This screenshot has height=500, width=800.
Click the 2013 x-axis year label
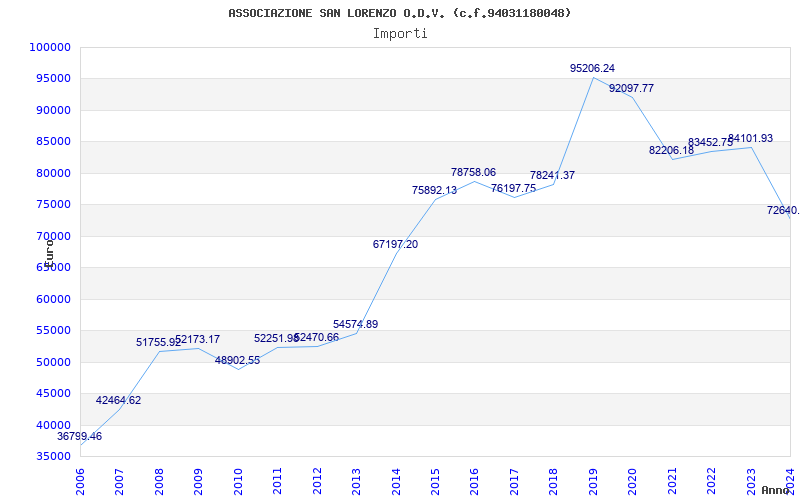click(x=356, y=480)
